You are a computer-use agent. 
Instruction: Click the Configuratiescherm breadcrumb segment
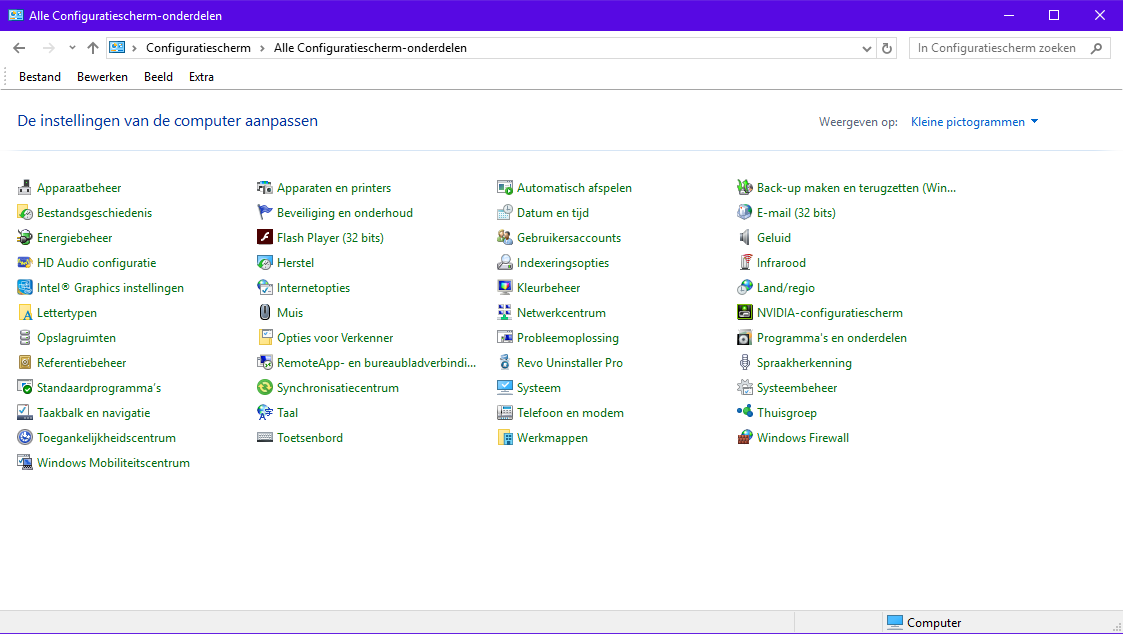coord(198,48)
